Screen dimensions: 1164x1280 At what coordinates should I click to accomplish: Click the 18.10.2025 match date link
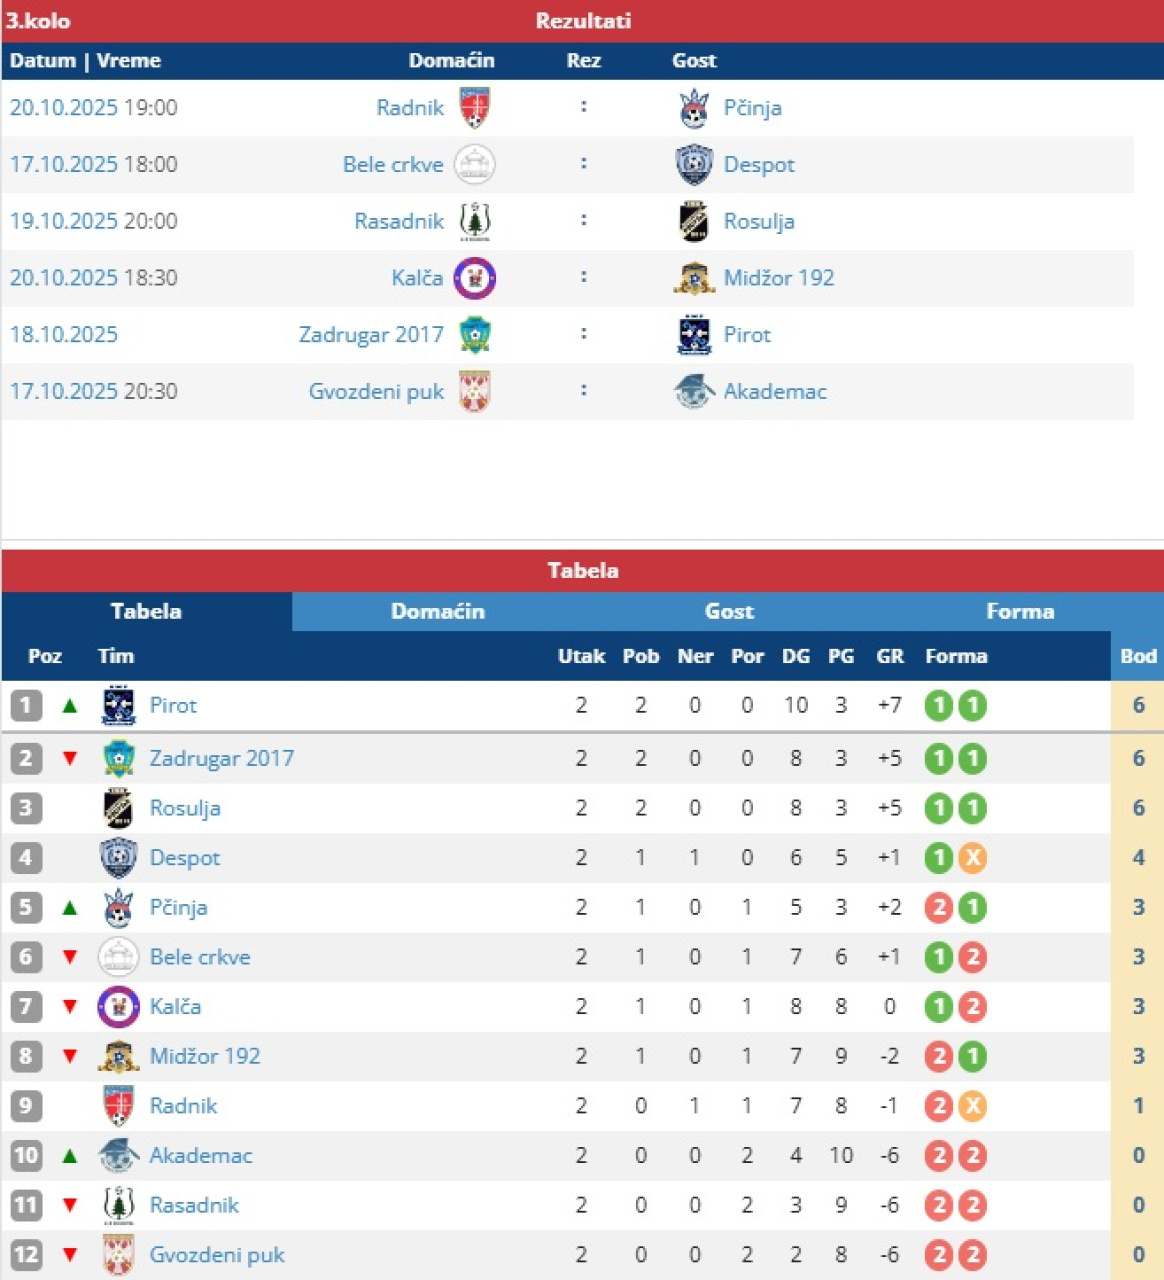click(64, 335)
